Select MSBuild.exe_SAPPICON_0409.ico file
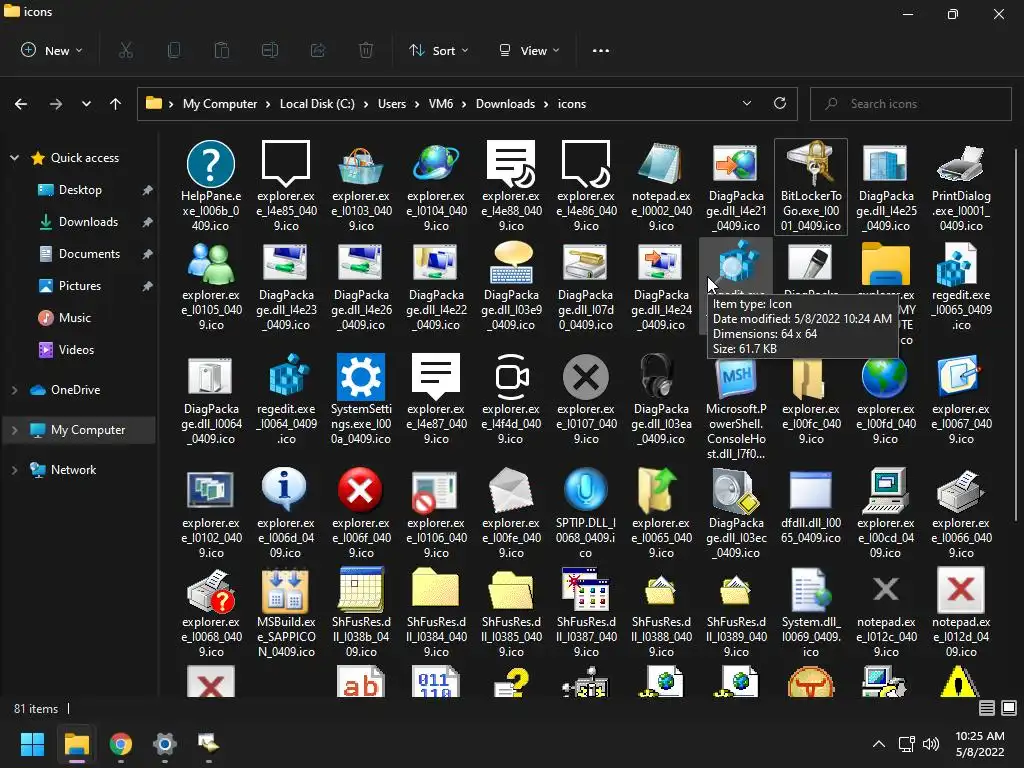The width and height of the screenshot is (1024, 768). [285, 613]
